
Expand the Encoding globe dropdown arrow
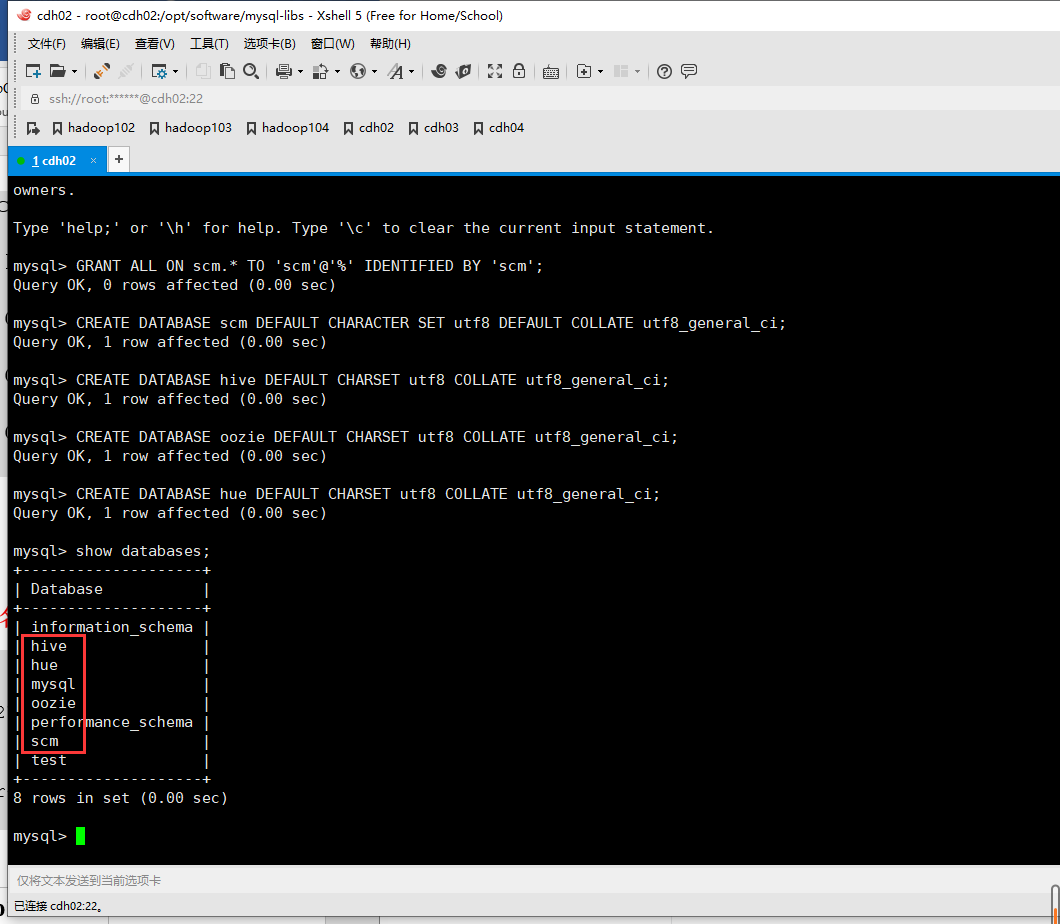click(x=375, y=71)
